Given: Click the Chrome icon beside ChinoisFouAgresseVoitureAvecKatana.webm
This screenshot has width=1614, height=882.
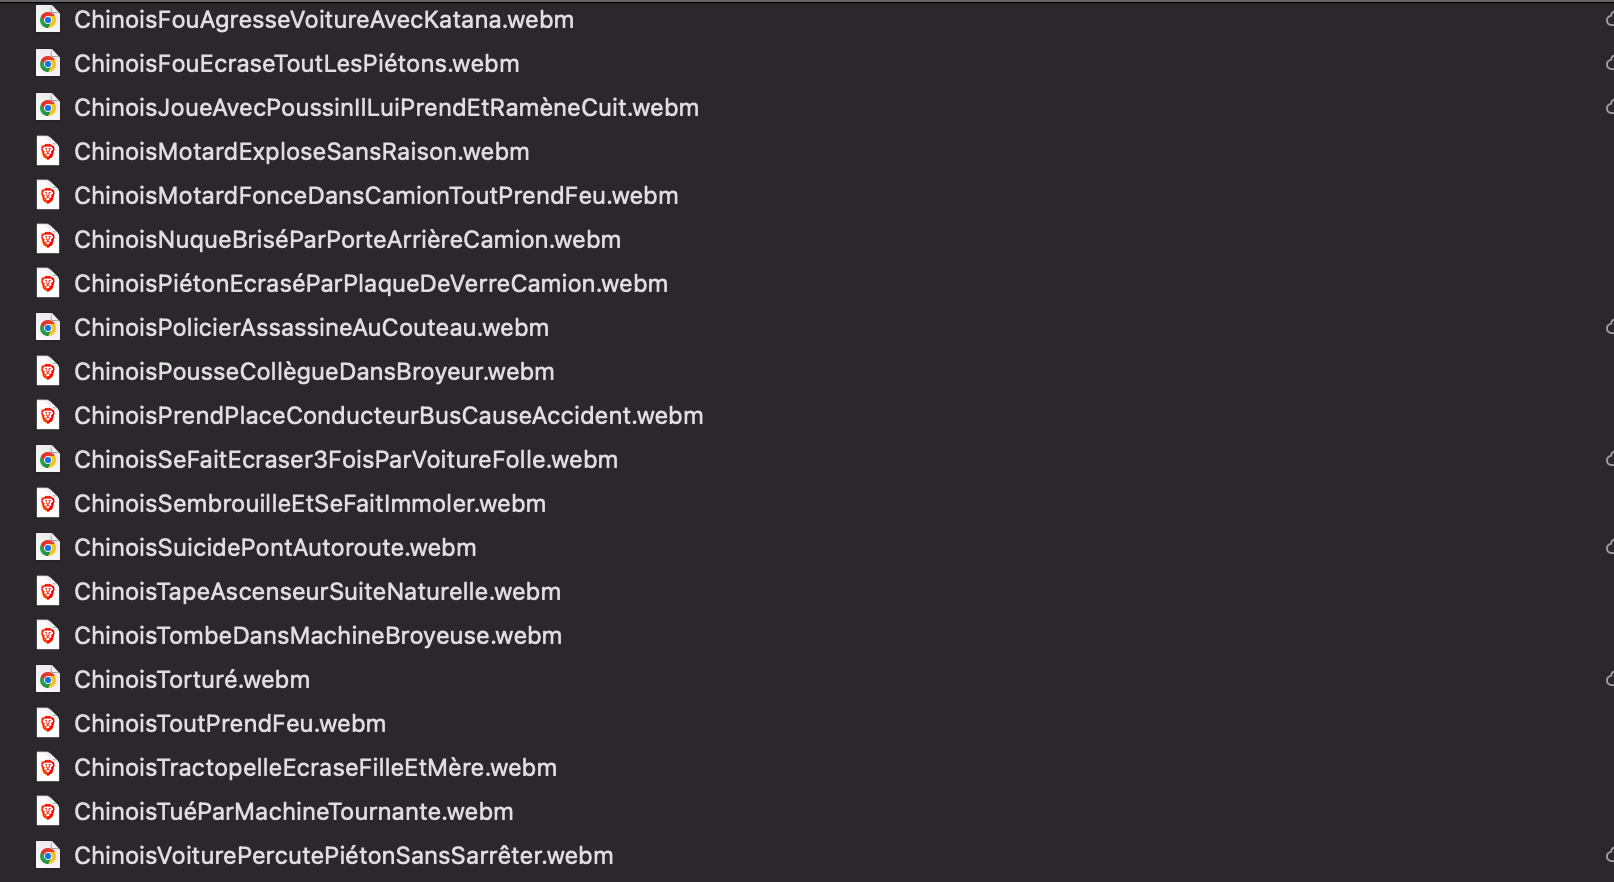Looking at the screenshot, I should tap(47, 20).
